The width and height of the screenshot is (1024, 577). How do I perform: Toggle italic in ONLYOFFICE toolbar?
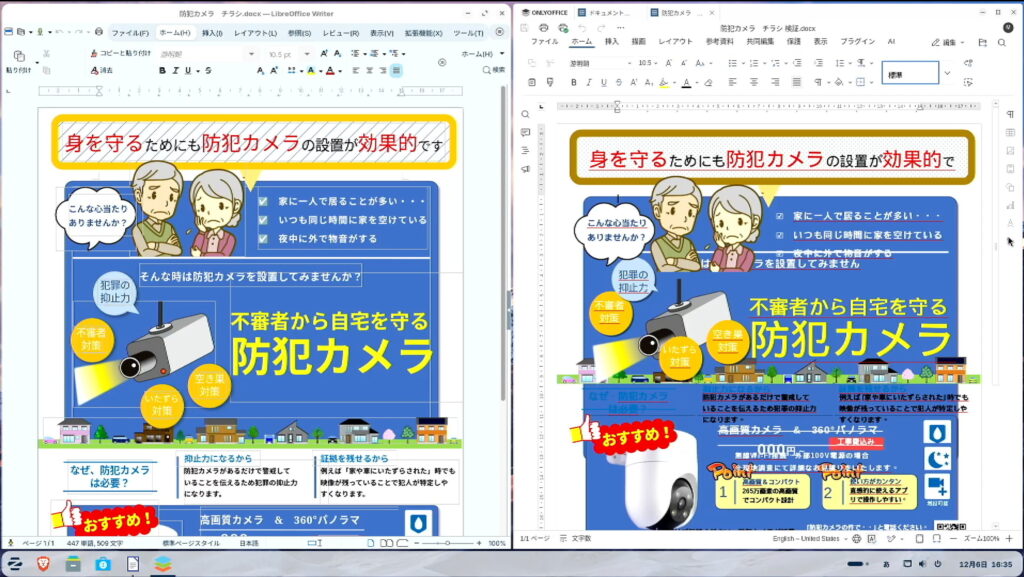point(590,82)
